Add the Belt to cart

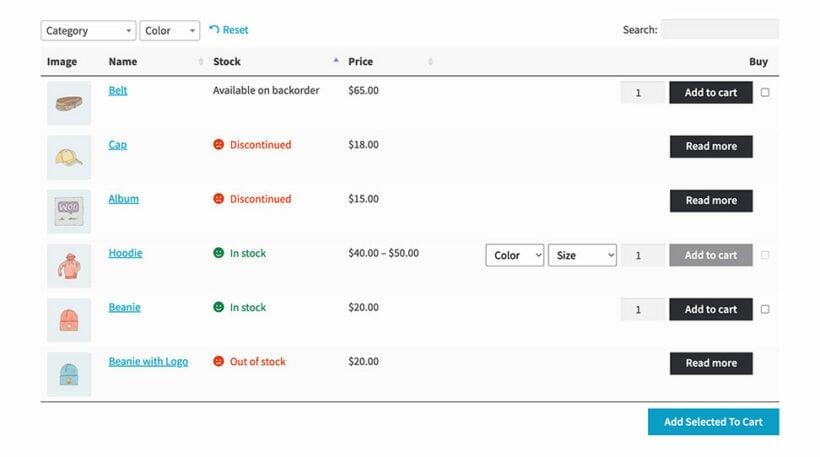(711, 93)
